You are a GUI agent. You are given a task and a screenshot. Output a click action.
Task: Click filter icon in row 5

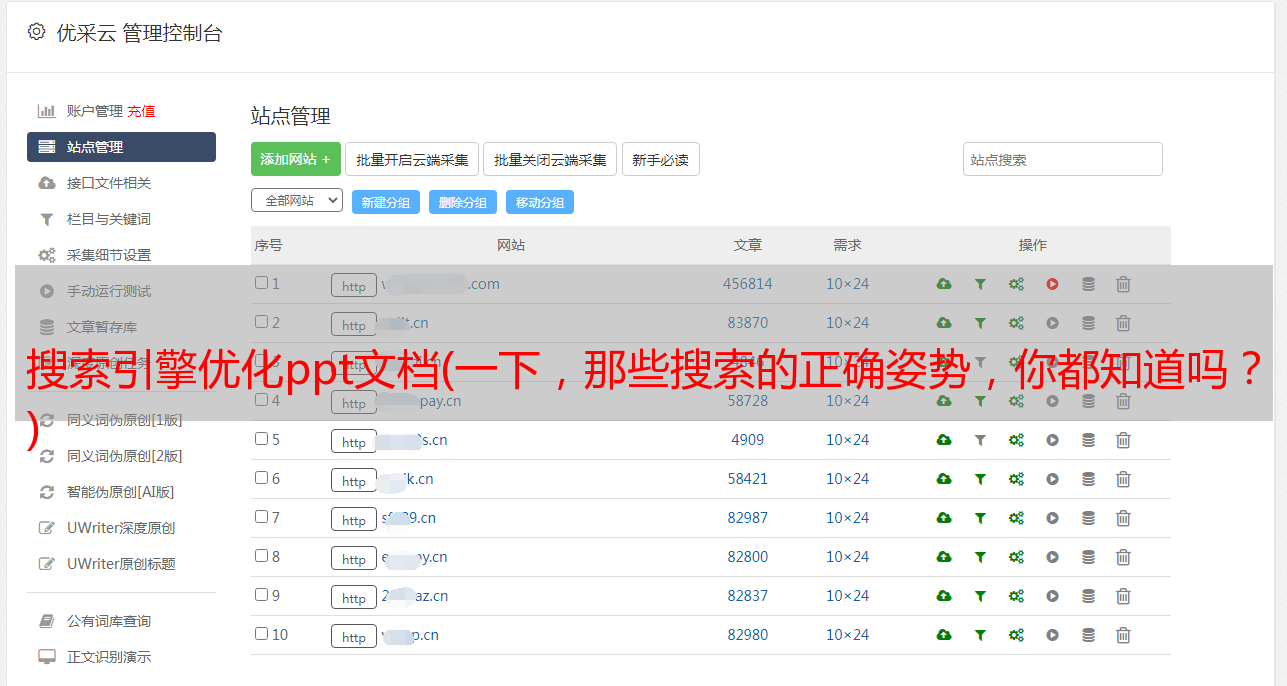[980, 440]
